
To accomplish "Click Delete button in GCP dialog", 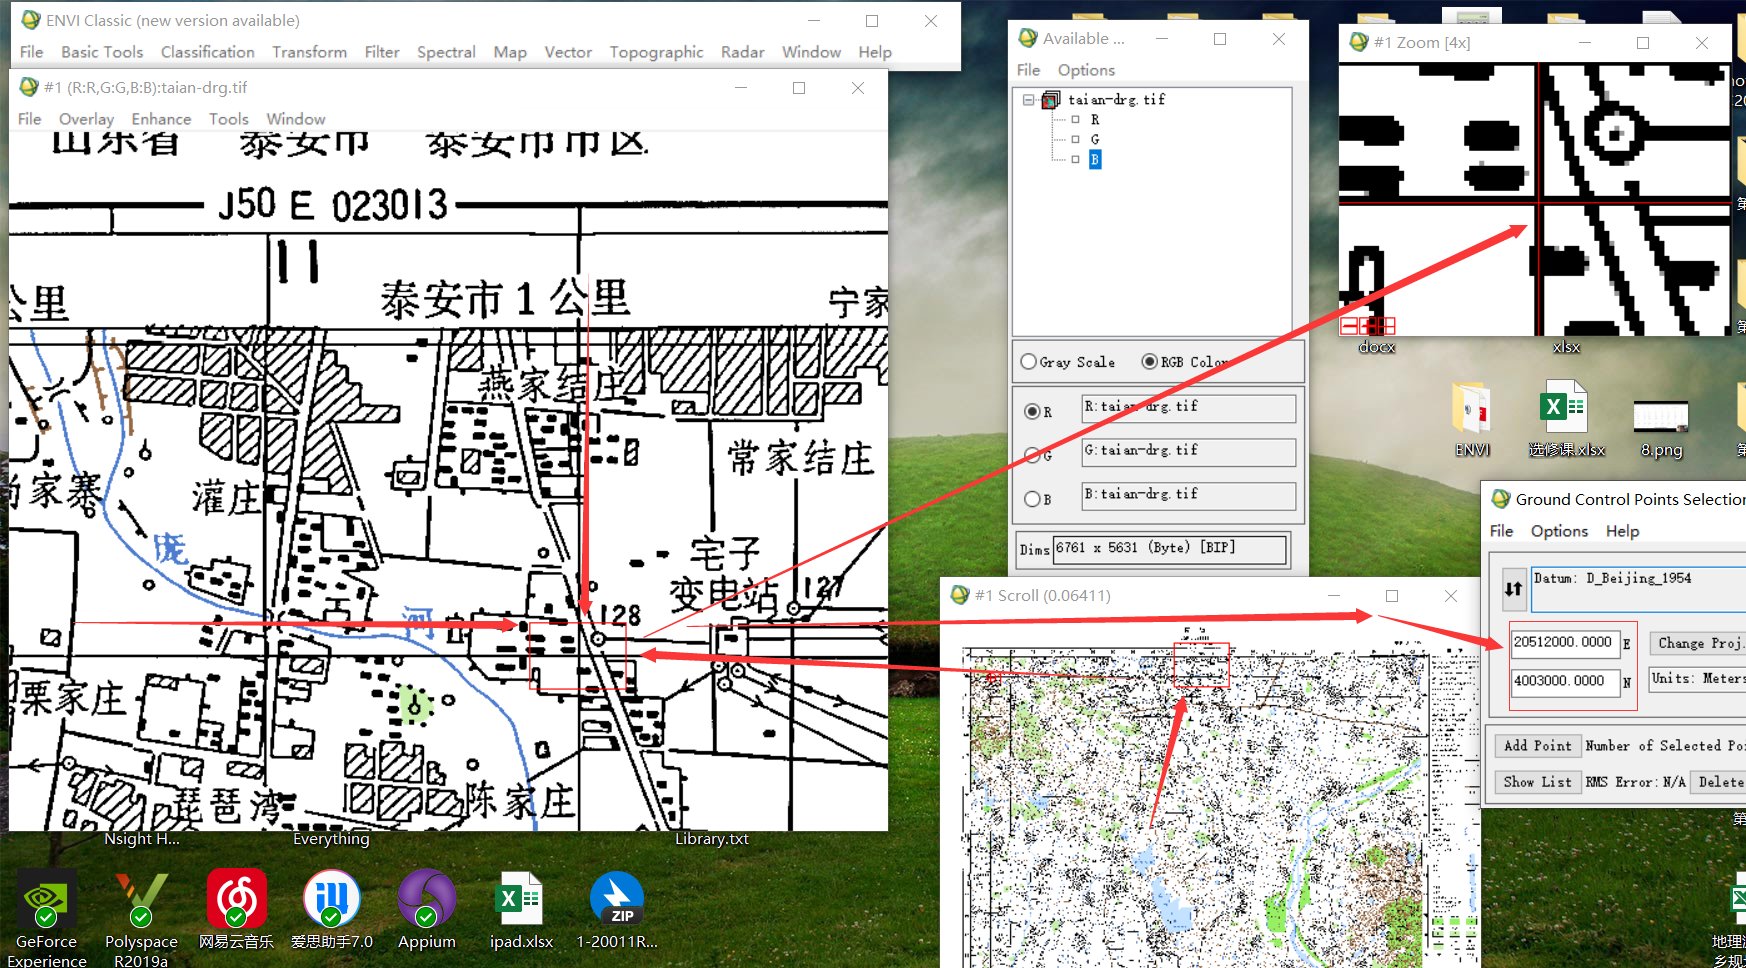I will pyautogui.click(x=1719, y=782).
